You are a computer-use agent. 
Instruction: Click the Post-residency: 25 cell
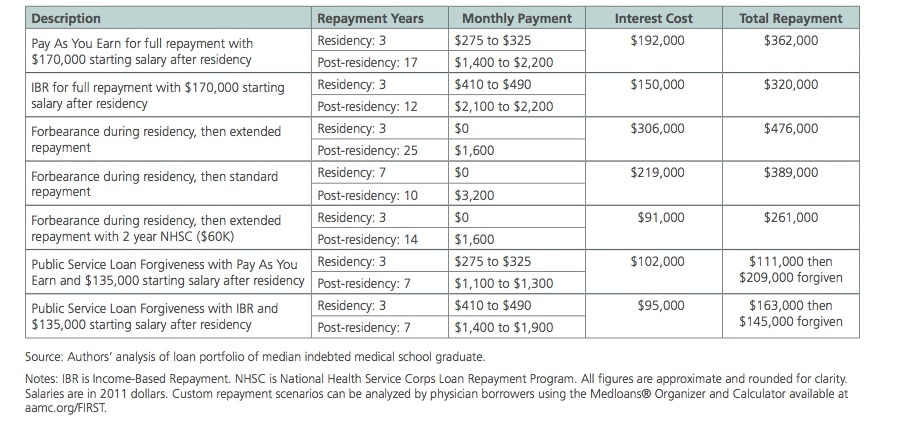pyautogui.click(x=367, y=151)
